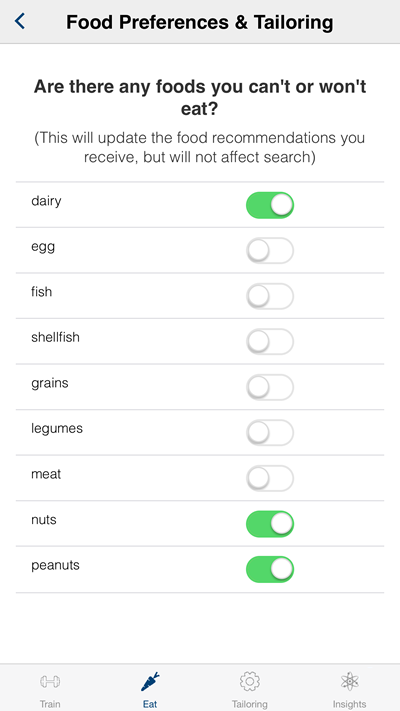Switch on the grains toggle
400x711 pixels.
[x=270, y=387]
